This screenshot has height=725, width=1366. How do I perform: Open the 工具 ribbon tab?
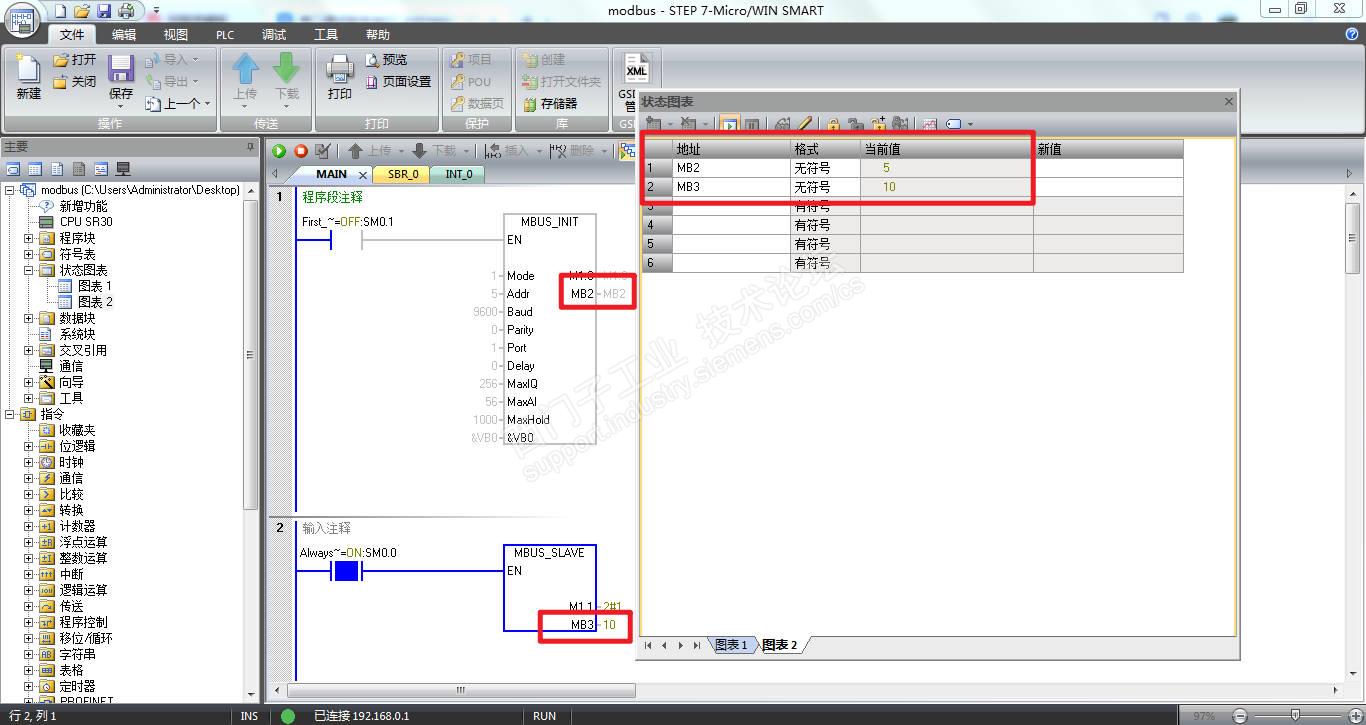tap(326, 34)
